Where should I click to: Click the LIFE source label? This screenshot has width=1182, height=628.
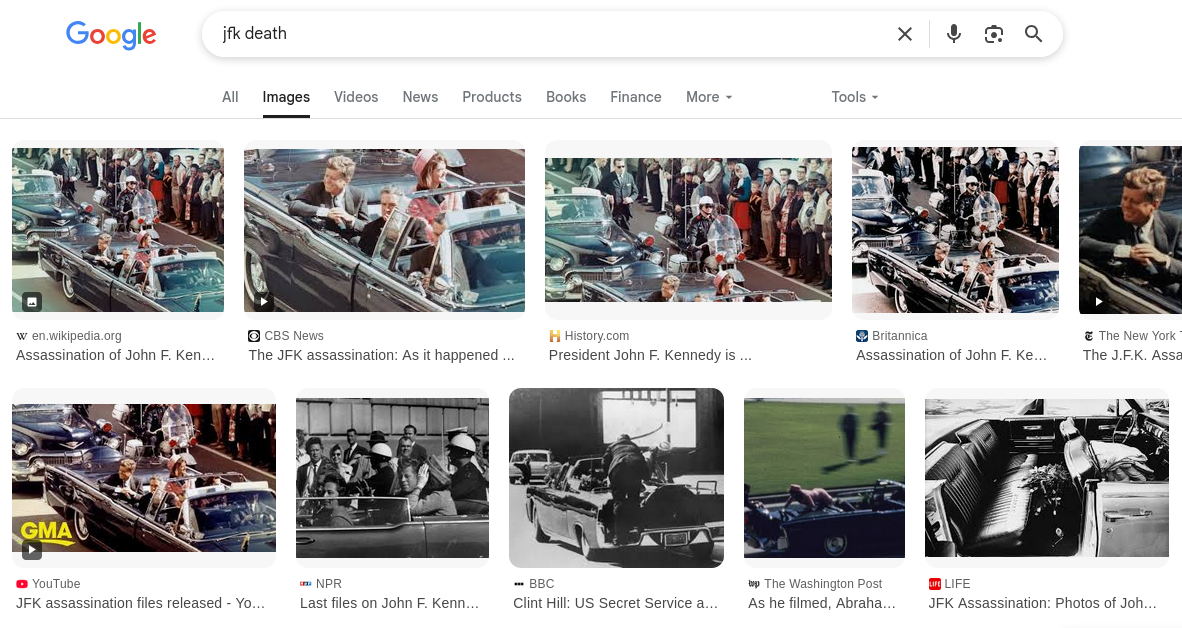click(x=957, y=584)
